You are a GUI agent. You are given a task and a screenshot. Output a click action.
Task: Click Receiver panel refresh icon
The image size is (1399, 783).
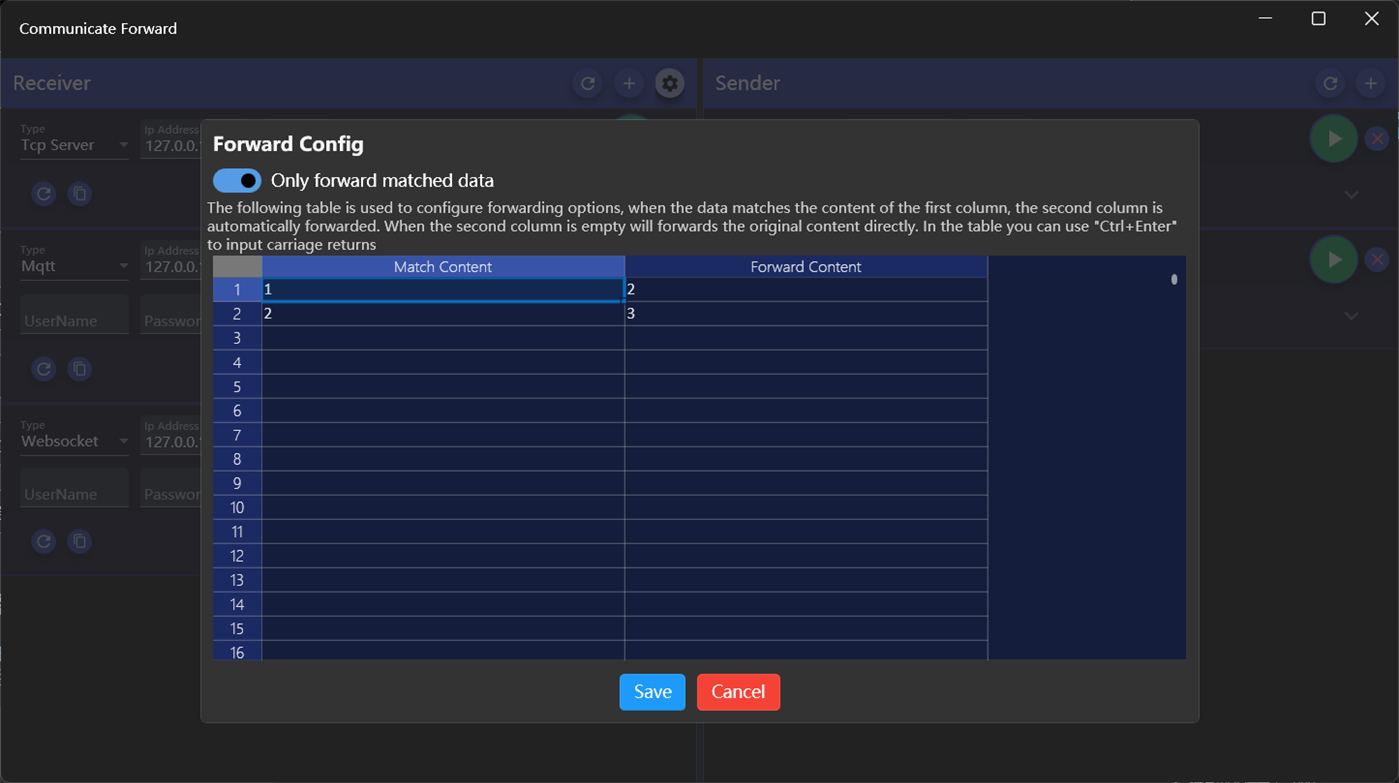click(588, 84)
